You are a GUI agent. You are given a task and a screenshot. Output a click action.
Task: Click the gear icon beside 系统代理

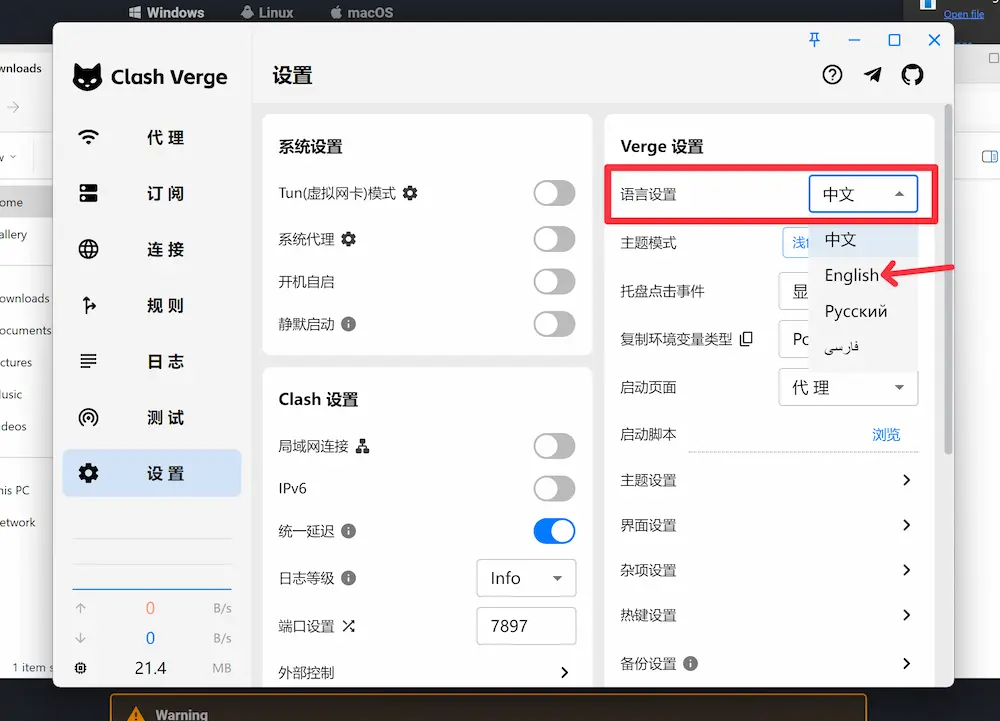pyautogui.click(x=348, y=239)
